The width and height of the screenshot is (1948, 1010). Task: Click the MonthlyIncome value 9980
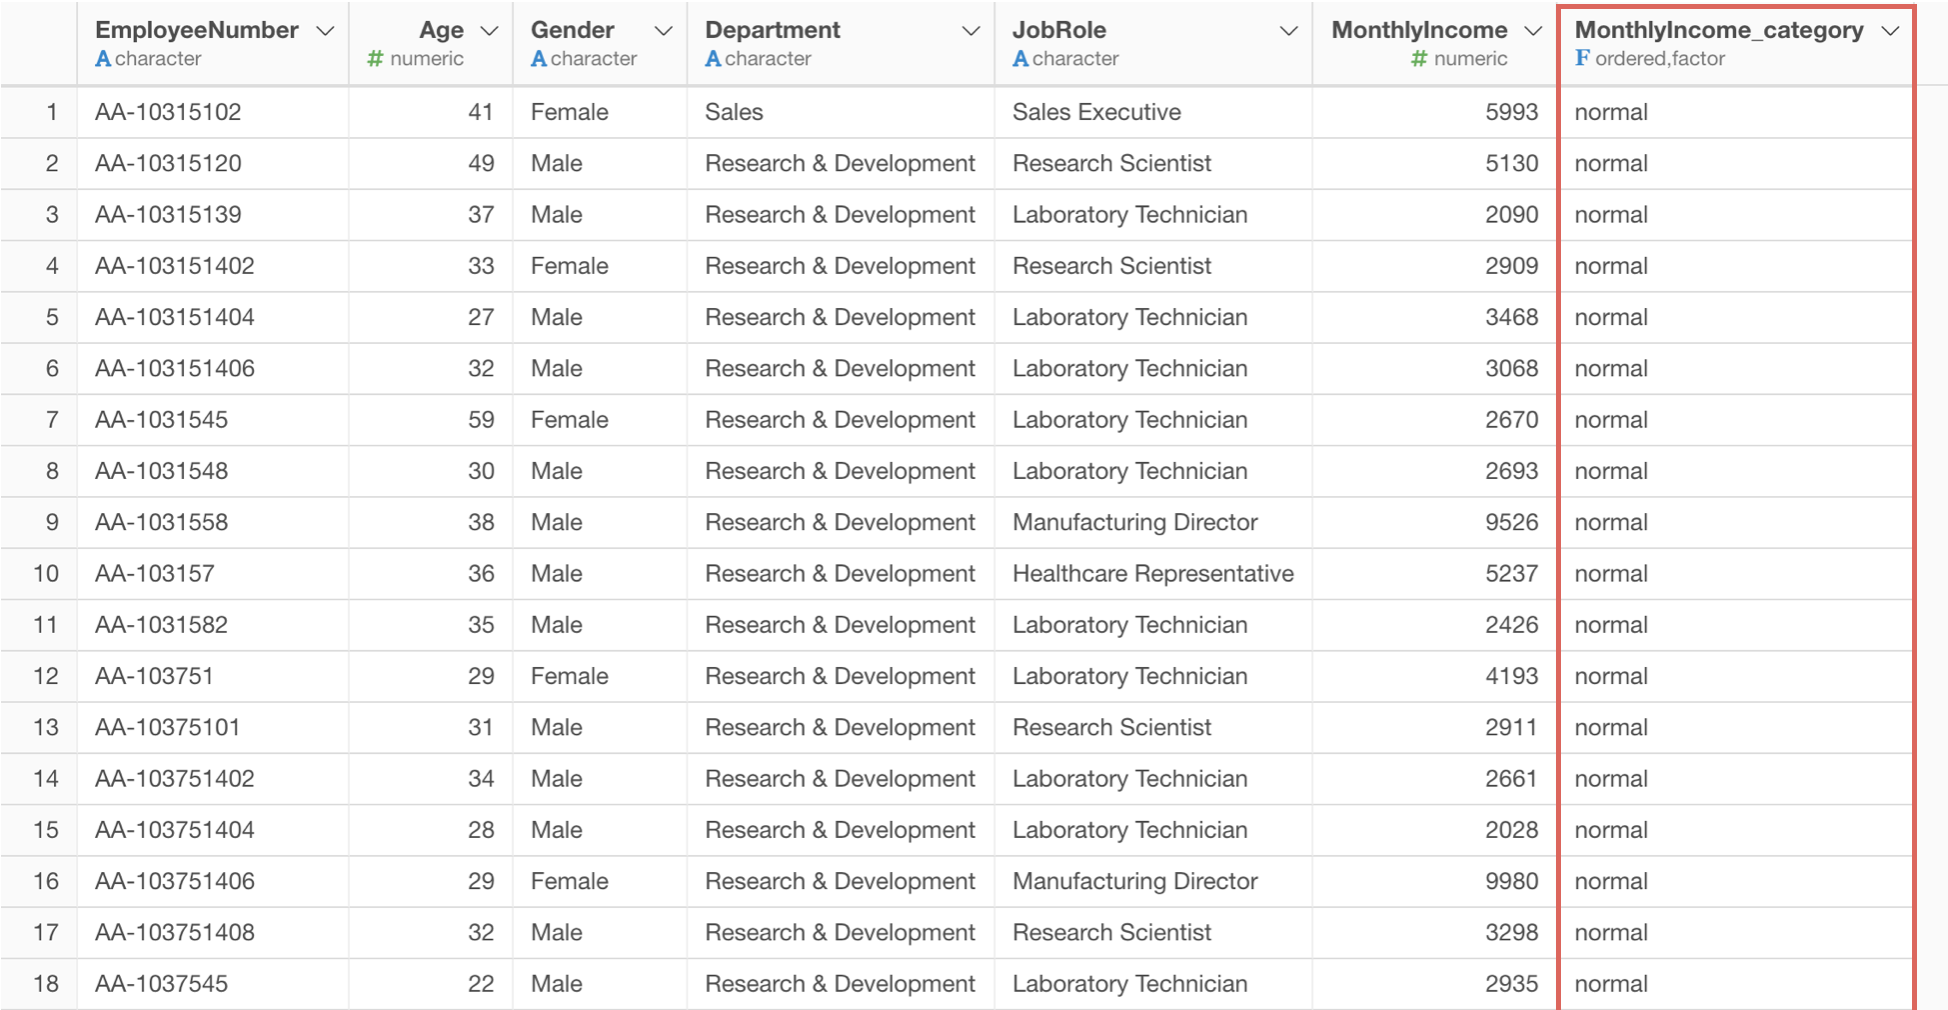tap(1511, 881)
